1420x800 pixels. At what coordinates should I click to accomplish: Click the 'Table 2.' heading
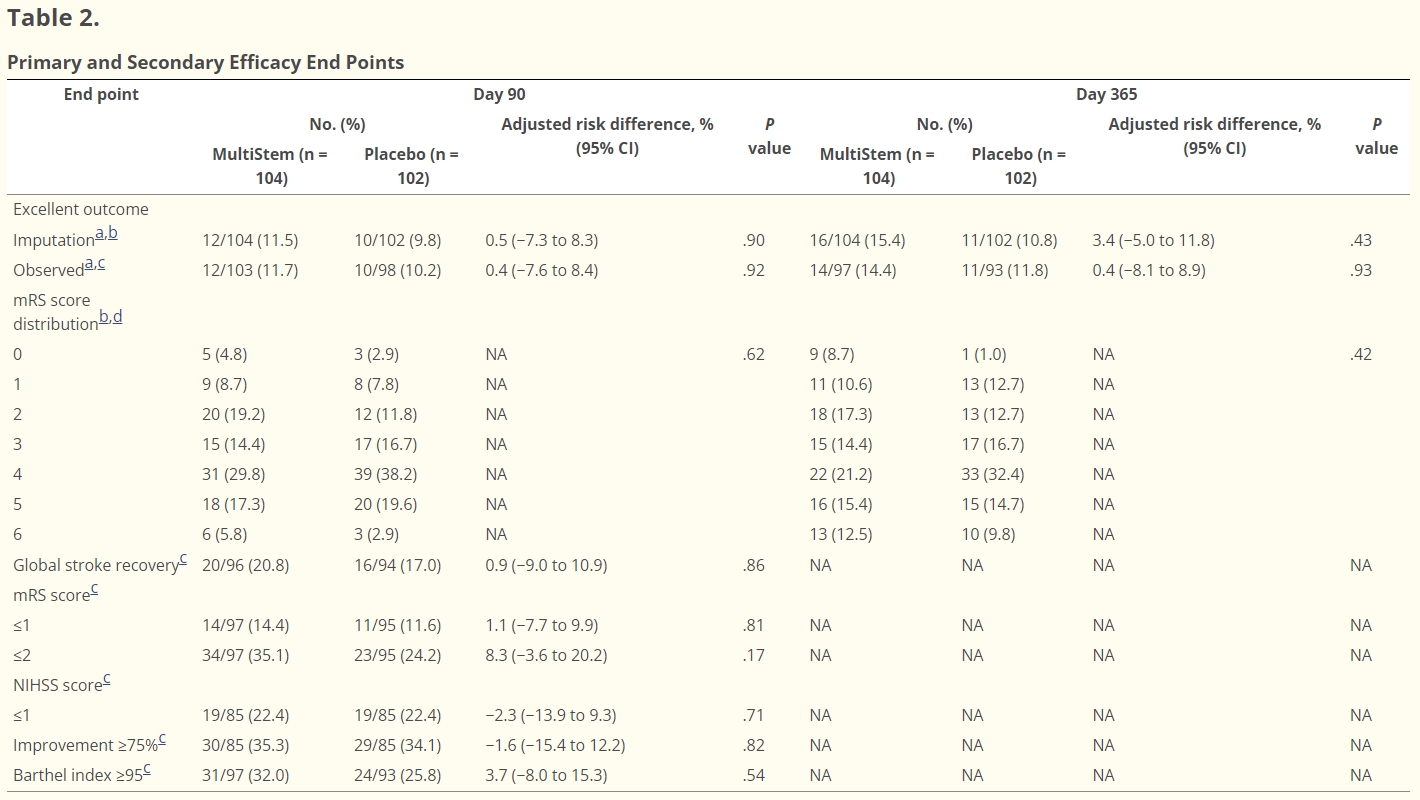point(53,18)
